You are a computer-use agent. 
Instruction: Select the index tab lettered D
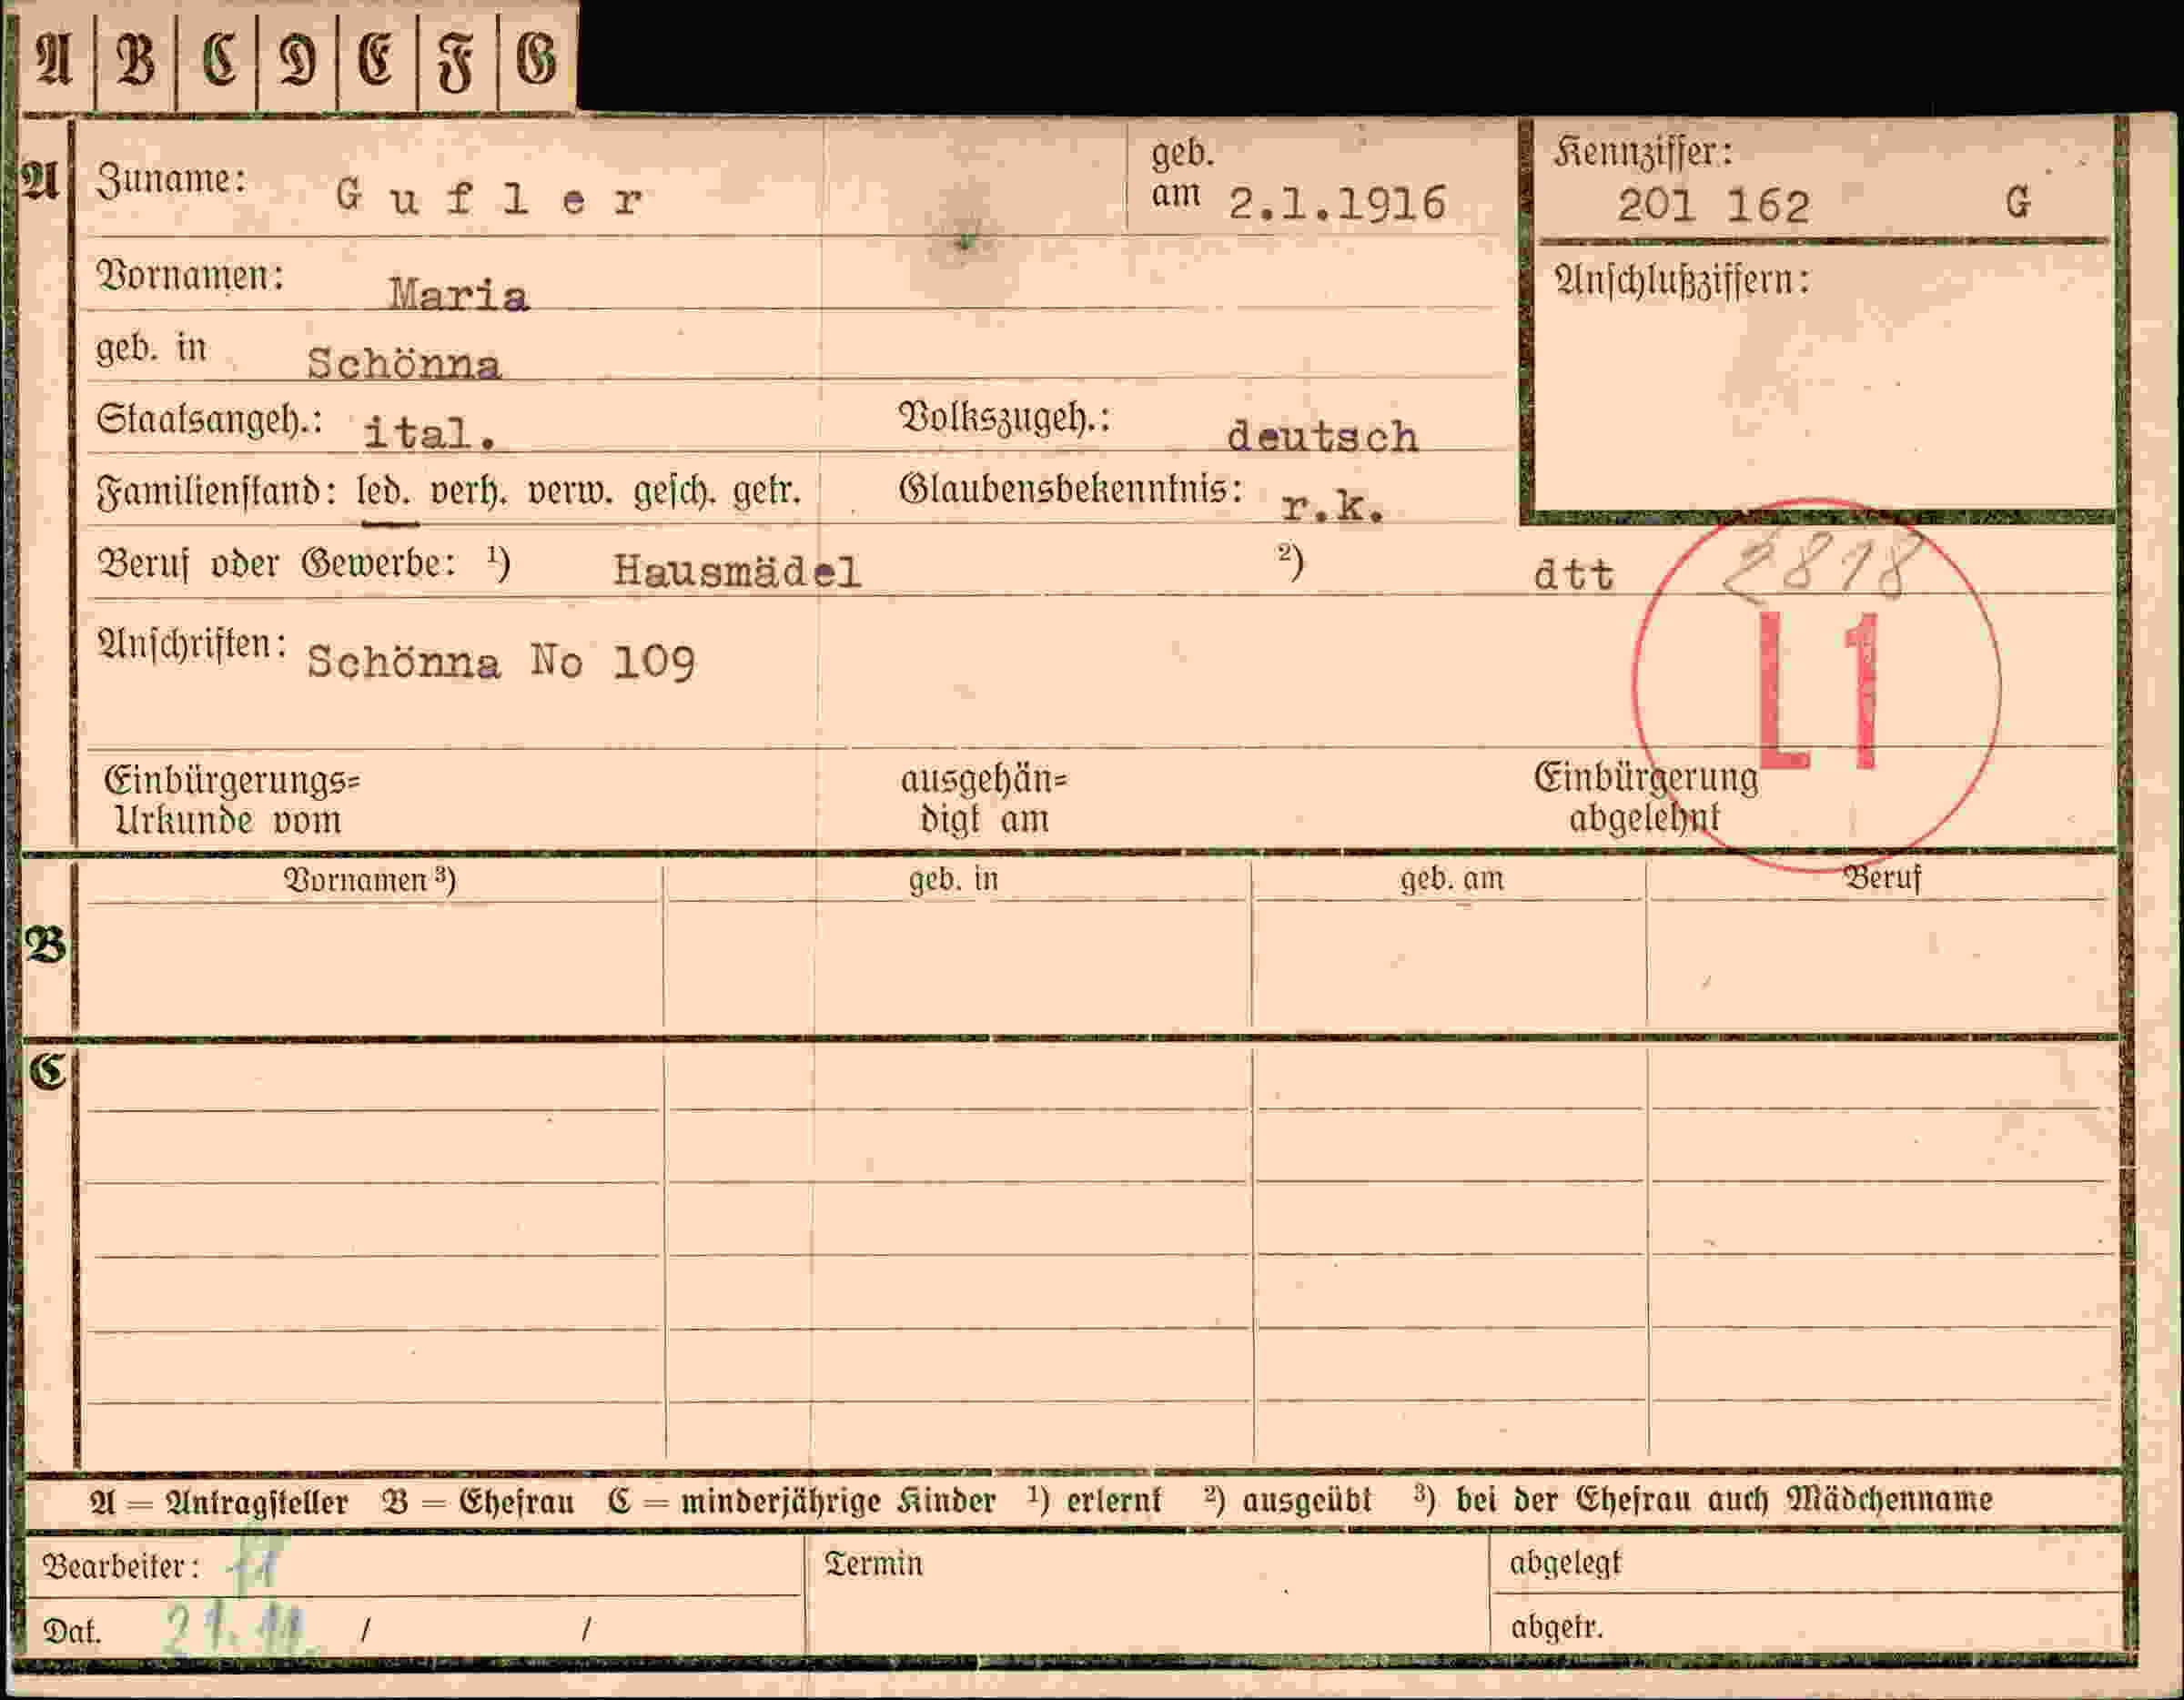(297, 58)
